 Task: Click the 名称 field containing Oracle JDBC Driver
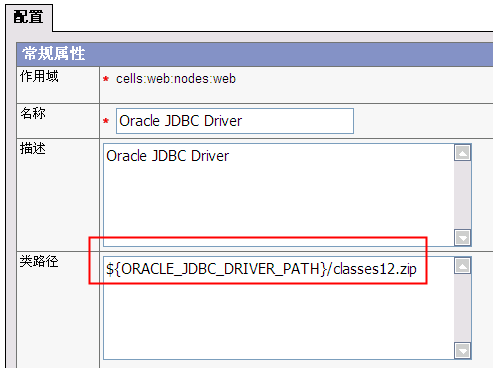(235, 121)
